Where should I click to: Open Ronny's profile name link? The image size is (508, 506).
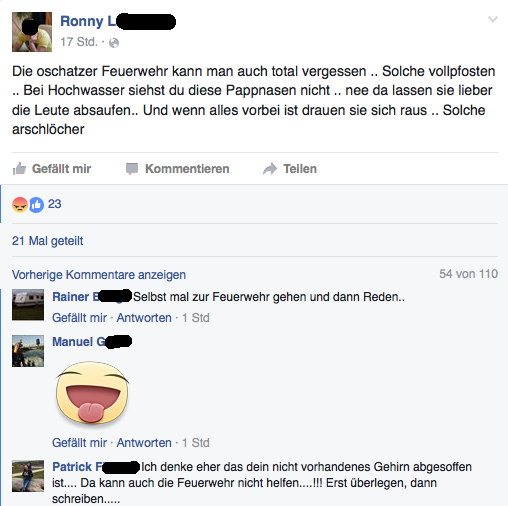(x=88, y=21)
